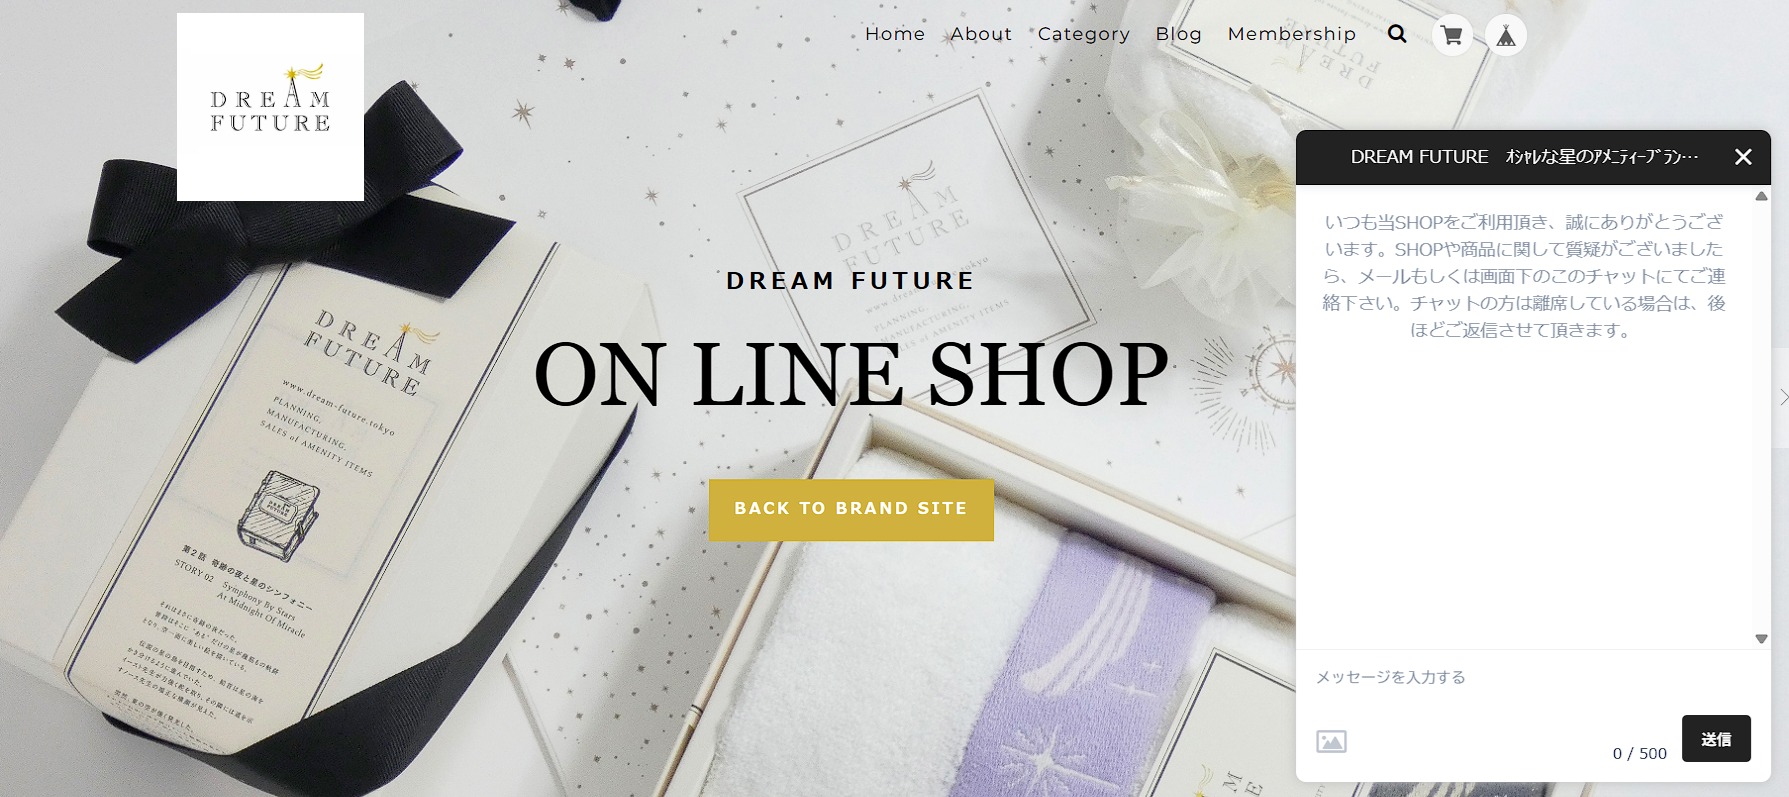Viewport: 1789px width, 797px height.
Task: Go to the Blog page
Action: [1179, 34]
